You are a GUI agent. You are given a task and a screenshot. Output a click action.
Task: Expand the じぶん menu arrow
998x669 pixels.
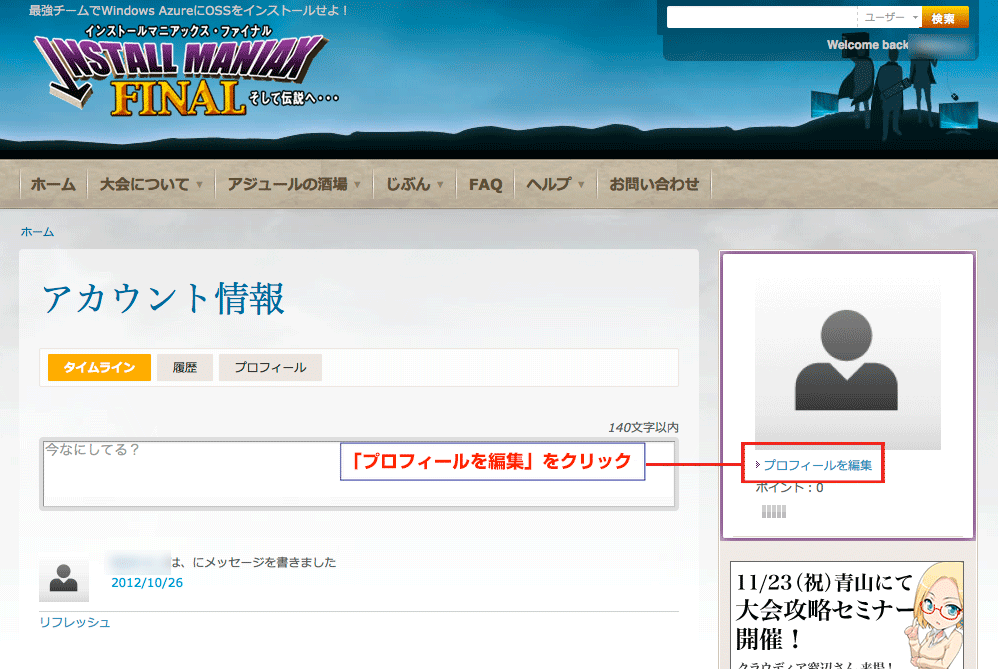(x=440, y=185)
